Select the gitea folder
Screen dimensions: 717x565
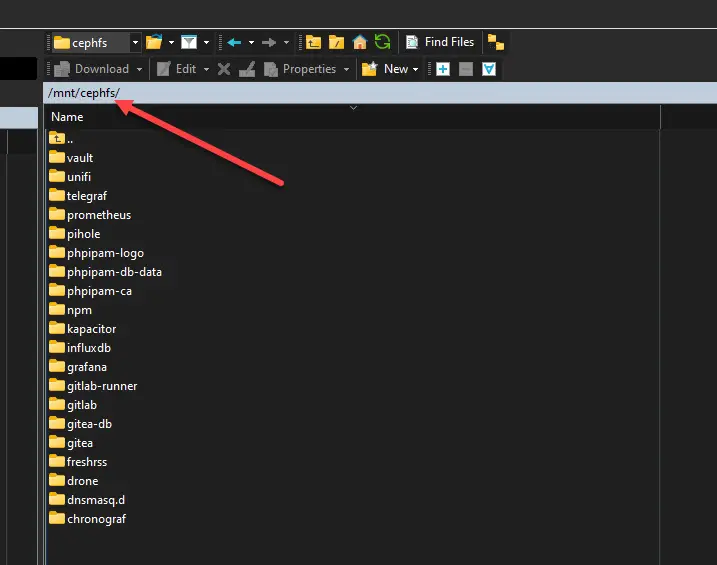[71, 443]
